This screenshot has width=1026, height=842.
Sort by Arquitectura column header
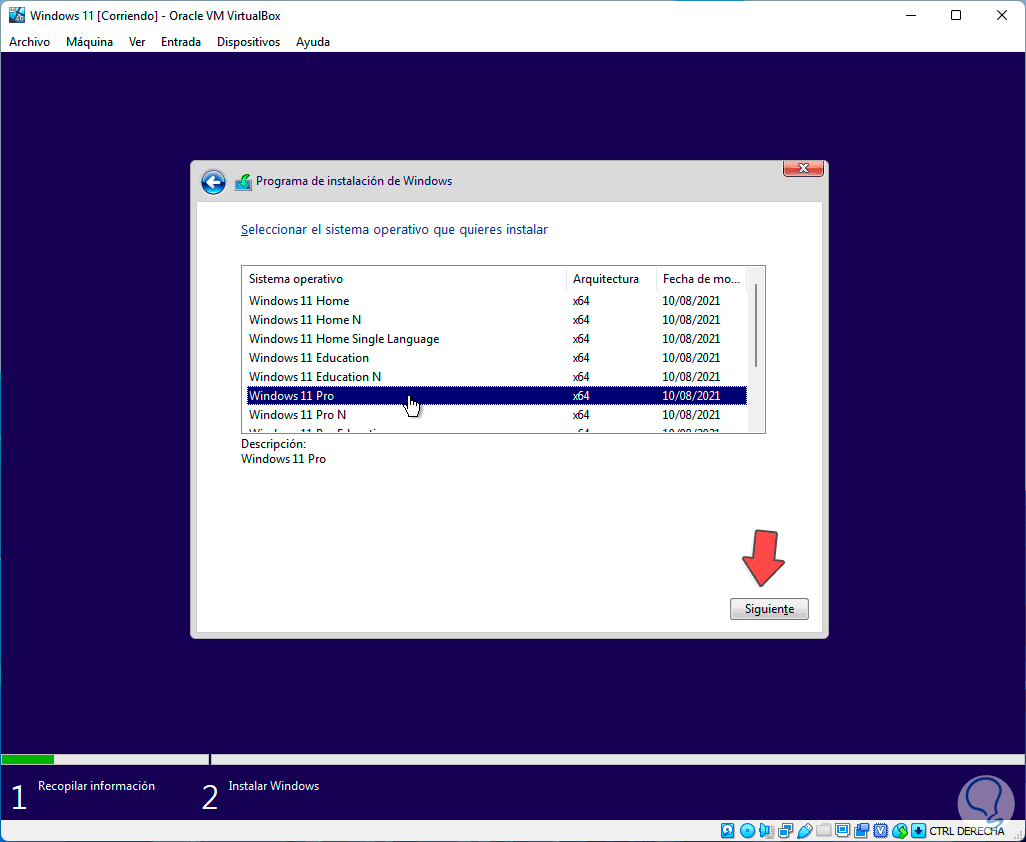pos(611,279)
